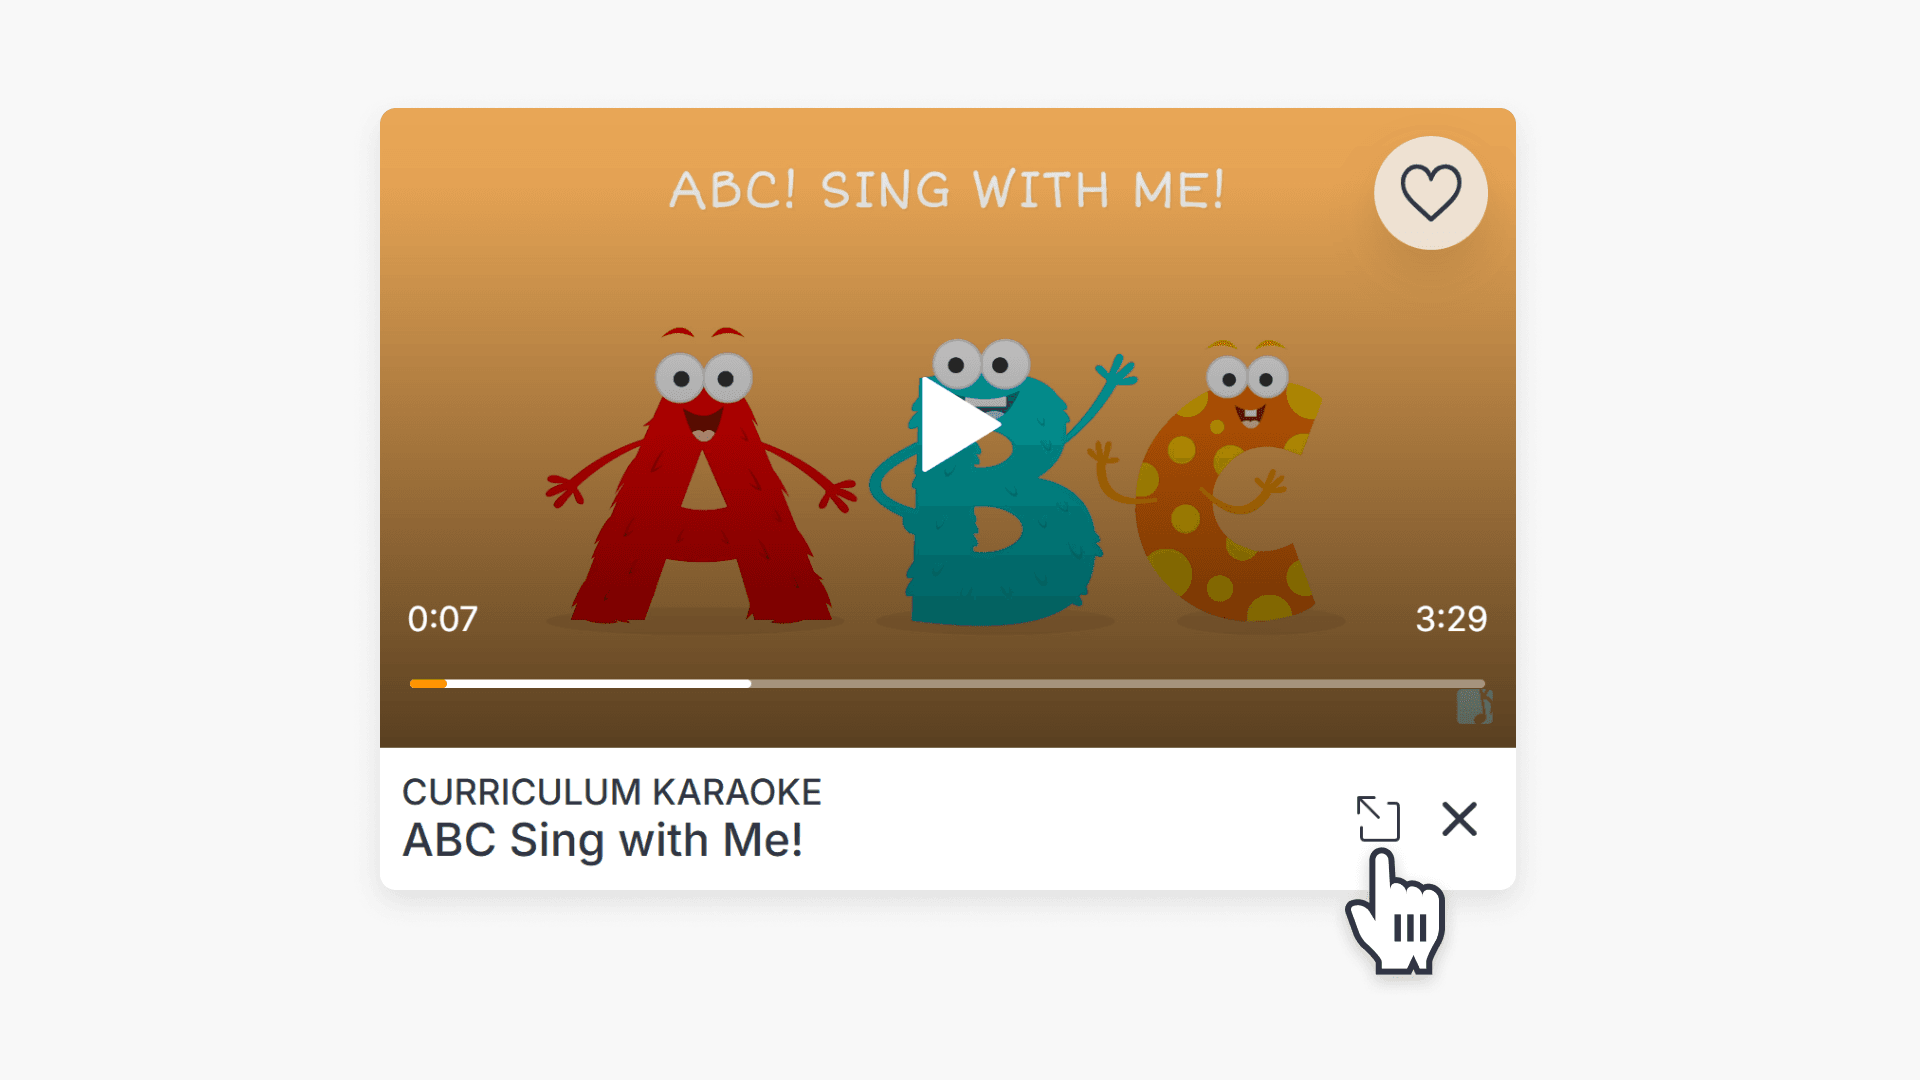Click the orange played portion of progress bar
1920x1080 pixels.
coord(428,684)
